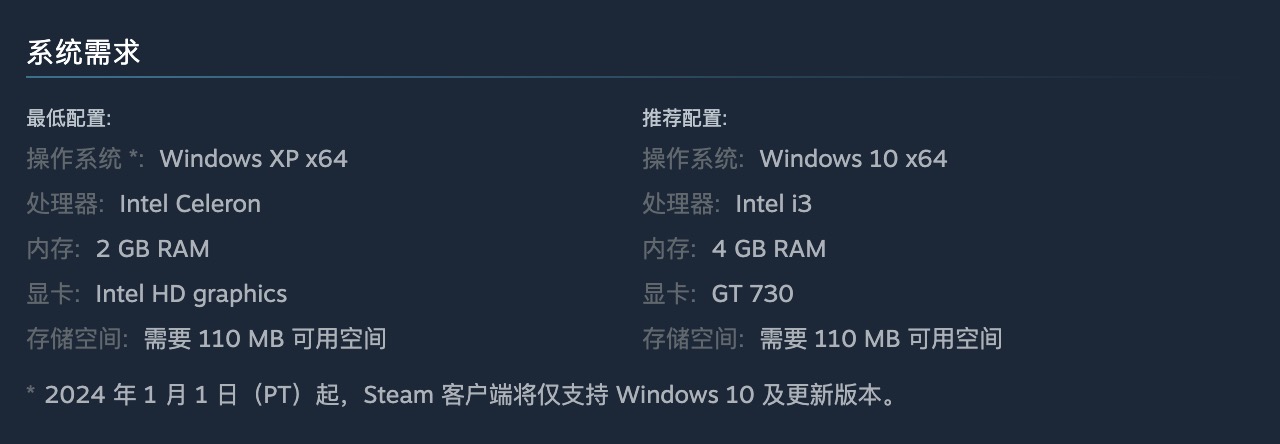Viewport: 1280px width, 444px height.
Task: Click the Intel HD graphics value
Action: [191, 294]
